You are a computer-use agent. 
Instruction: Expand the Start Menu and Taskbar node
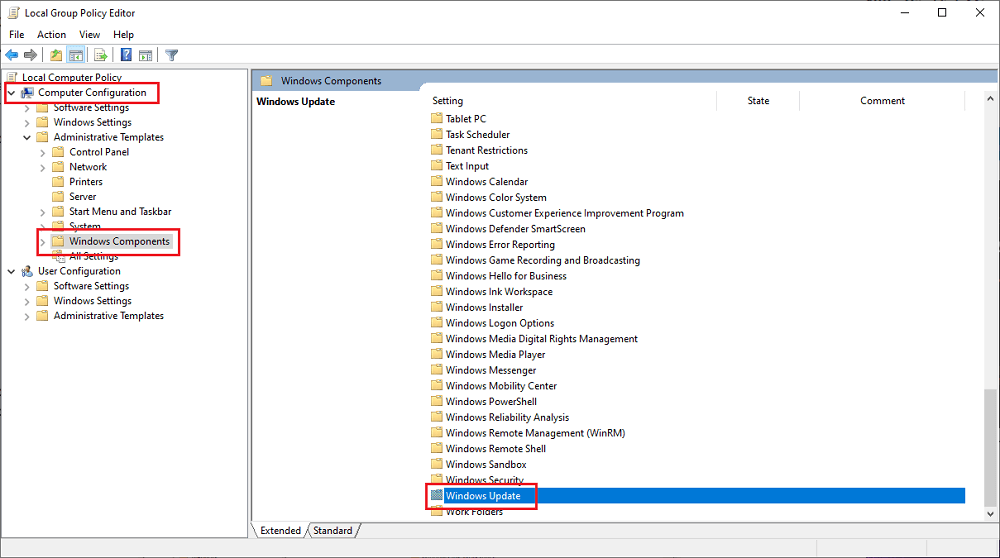click(43, 212)
